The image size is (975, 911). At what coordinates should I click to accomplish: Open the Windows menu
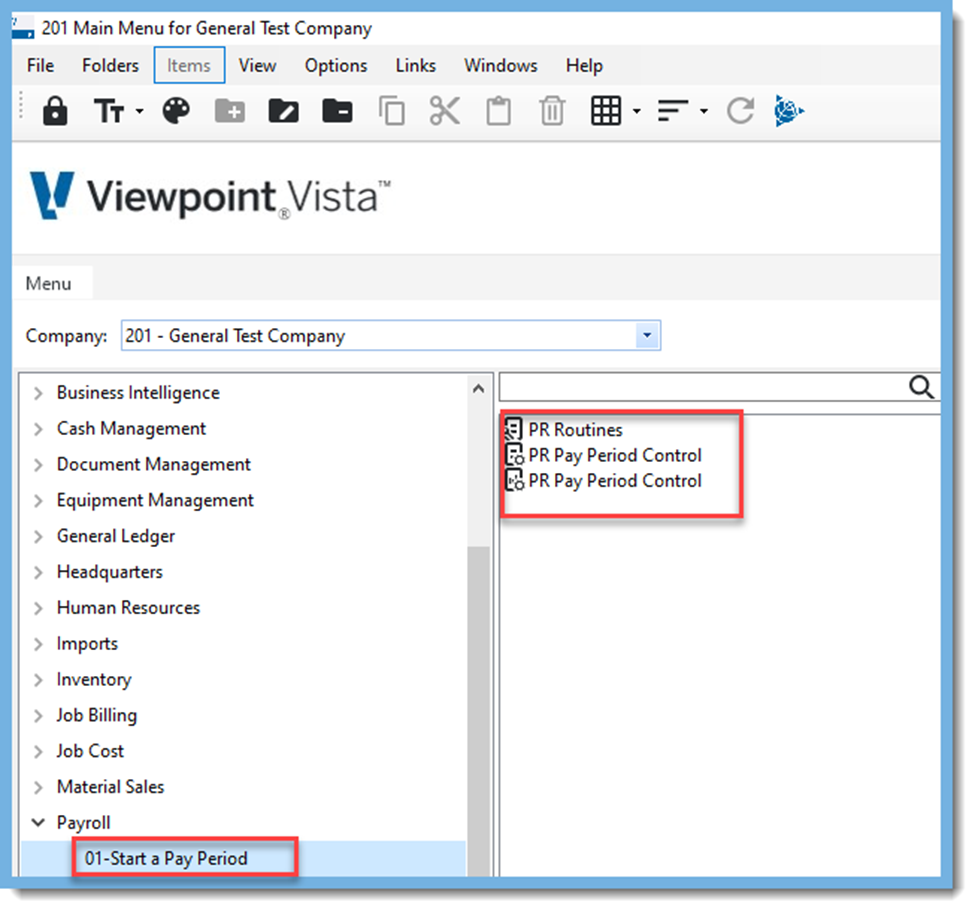[x=501, y=65]
